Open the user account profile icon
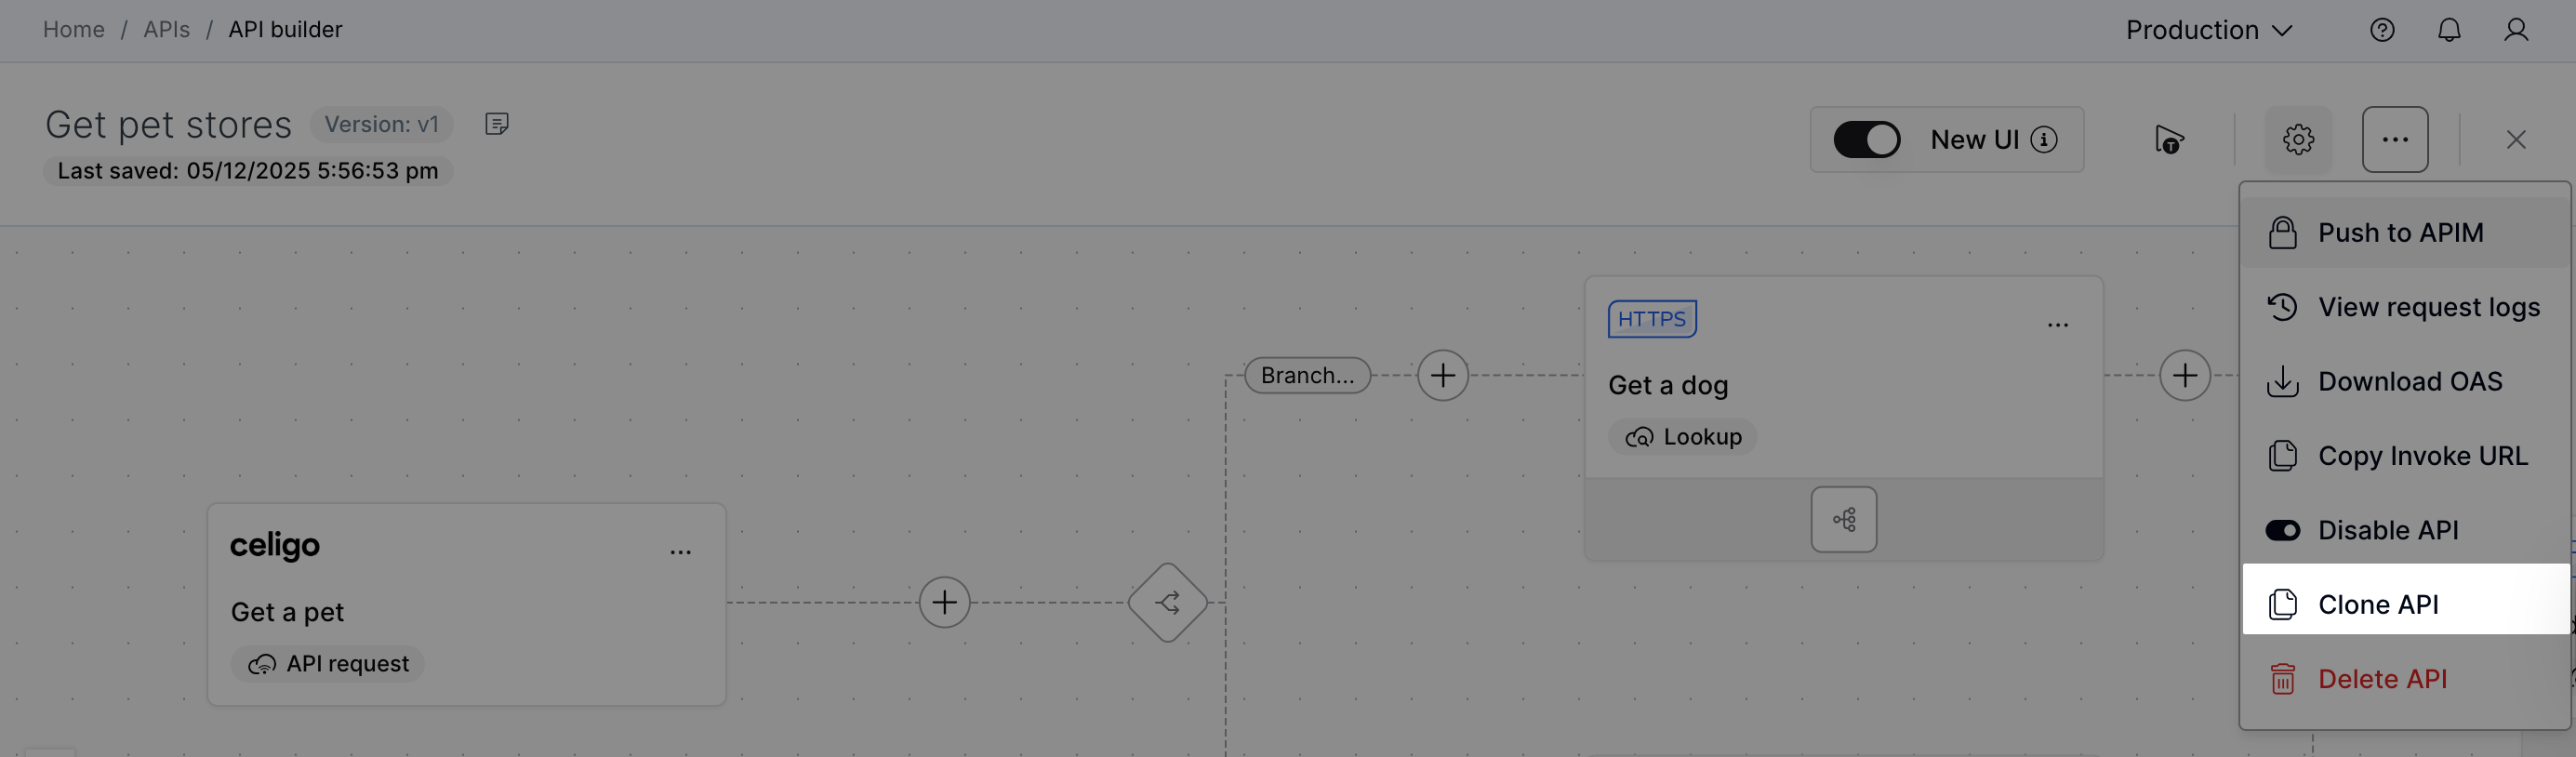Viewport: 2576px width, 757px height. 2516,30
